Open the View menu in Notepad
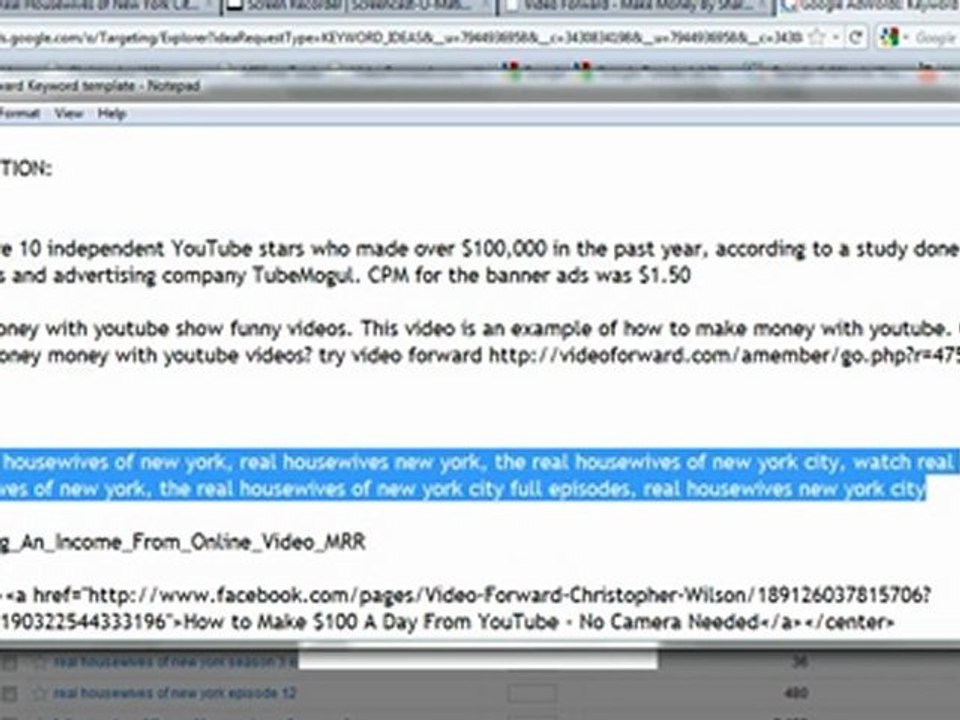Screen dimensions: 960x720 pyautogui.click(x=68, y=113)
